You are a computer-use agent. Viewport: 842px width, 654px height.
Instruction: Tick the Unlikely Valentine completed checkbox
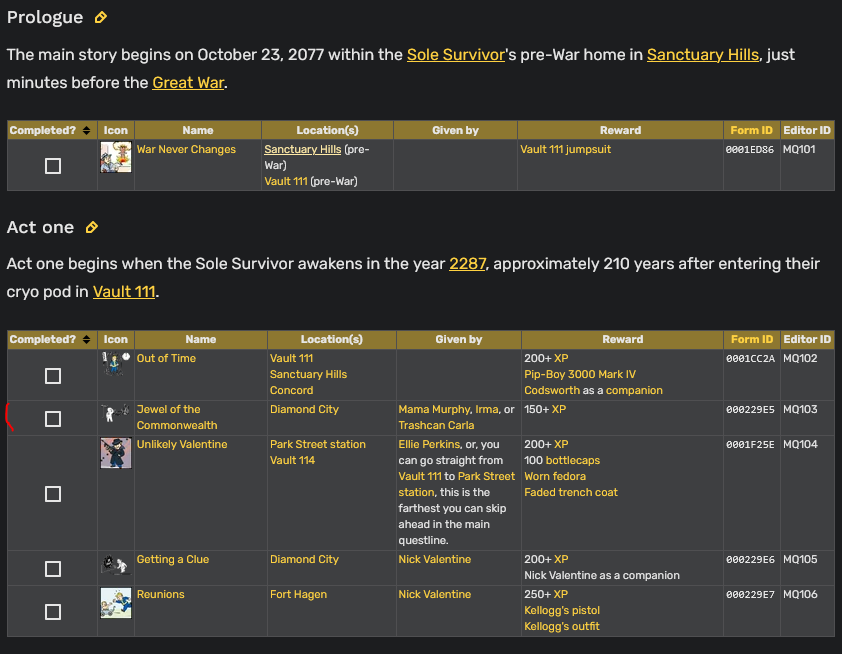53,494
